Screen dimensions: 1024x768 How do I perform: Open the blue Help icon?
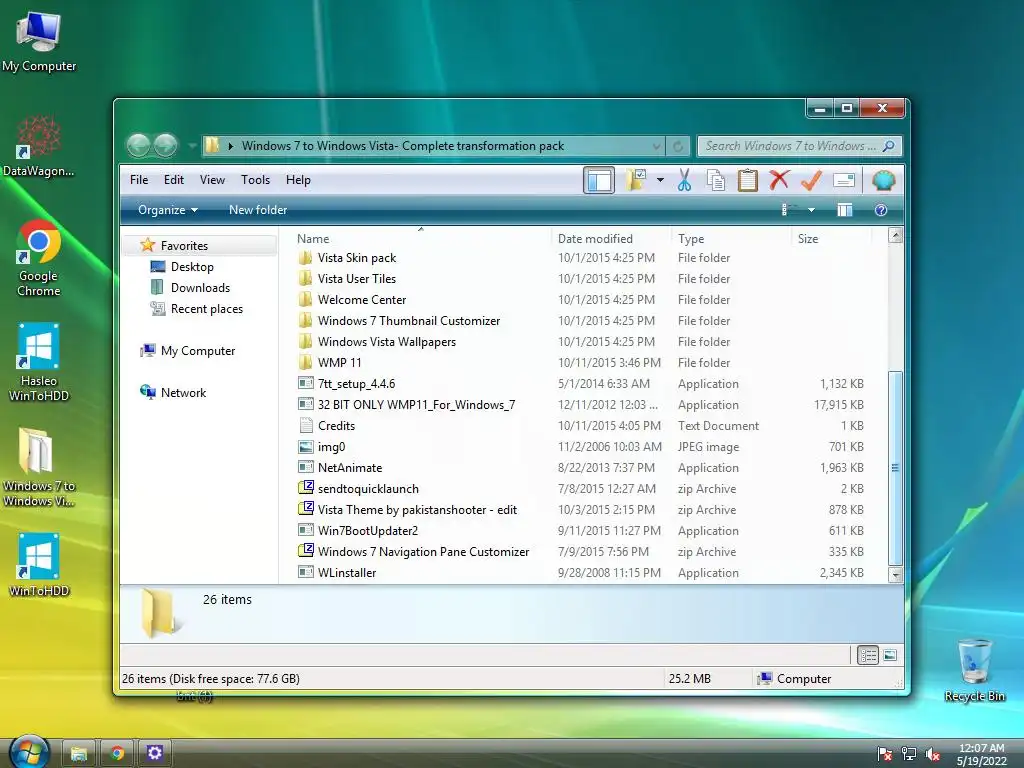[x=880, y=210]
